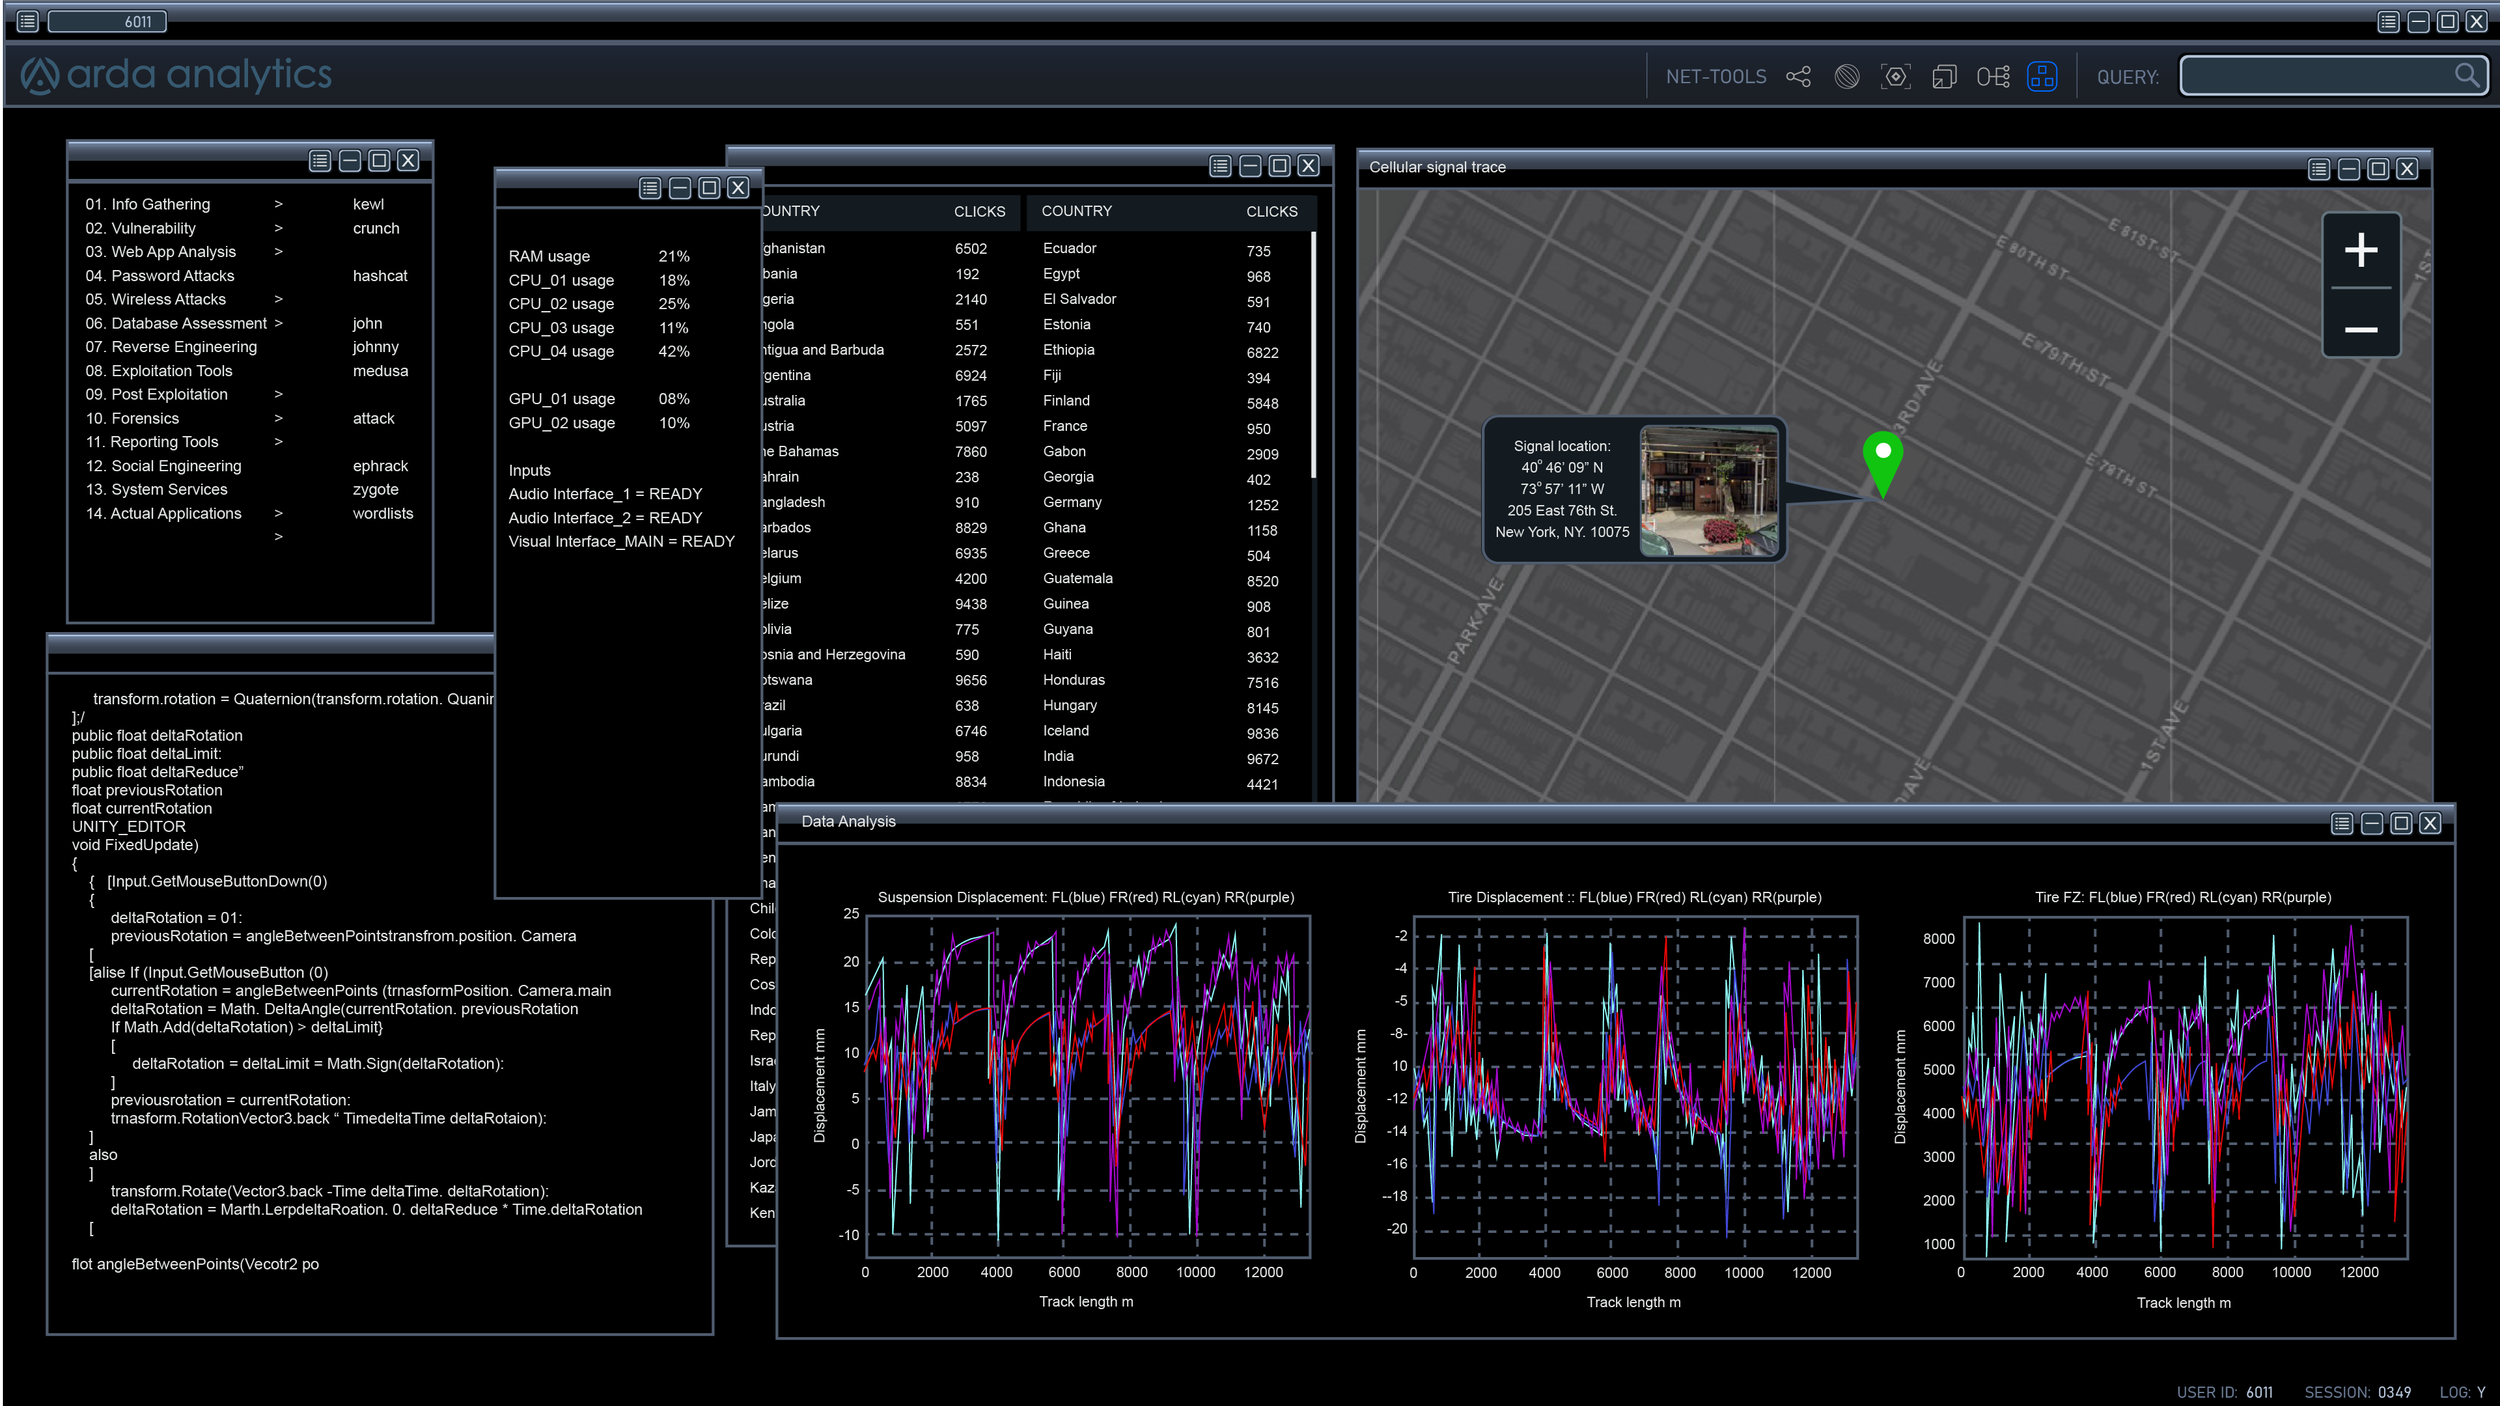Select 08. Exploitation Tools menu entry
The height and width of the screenshot is (1406, 2500).
159,371
